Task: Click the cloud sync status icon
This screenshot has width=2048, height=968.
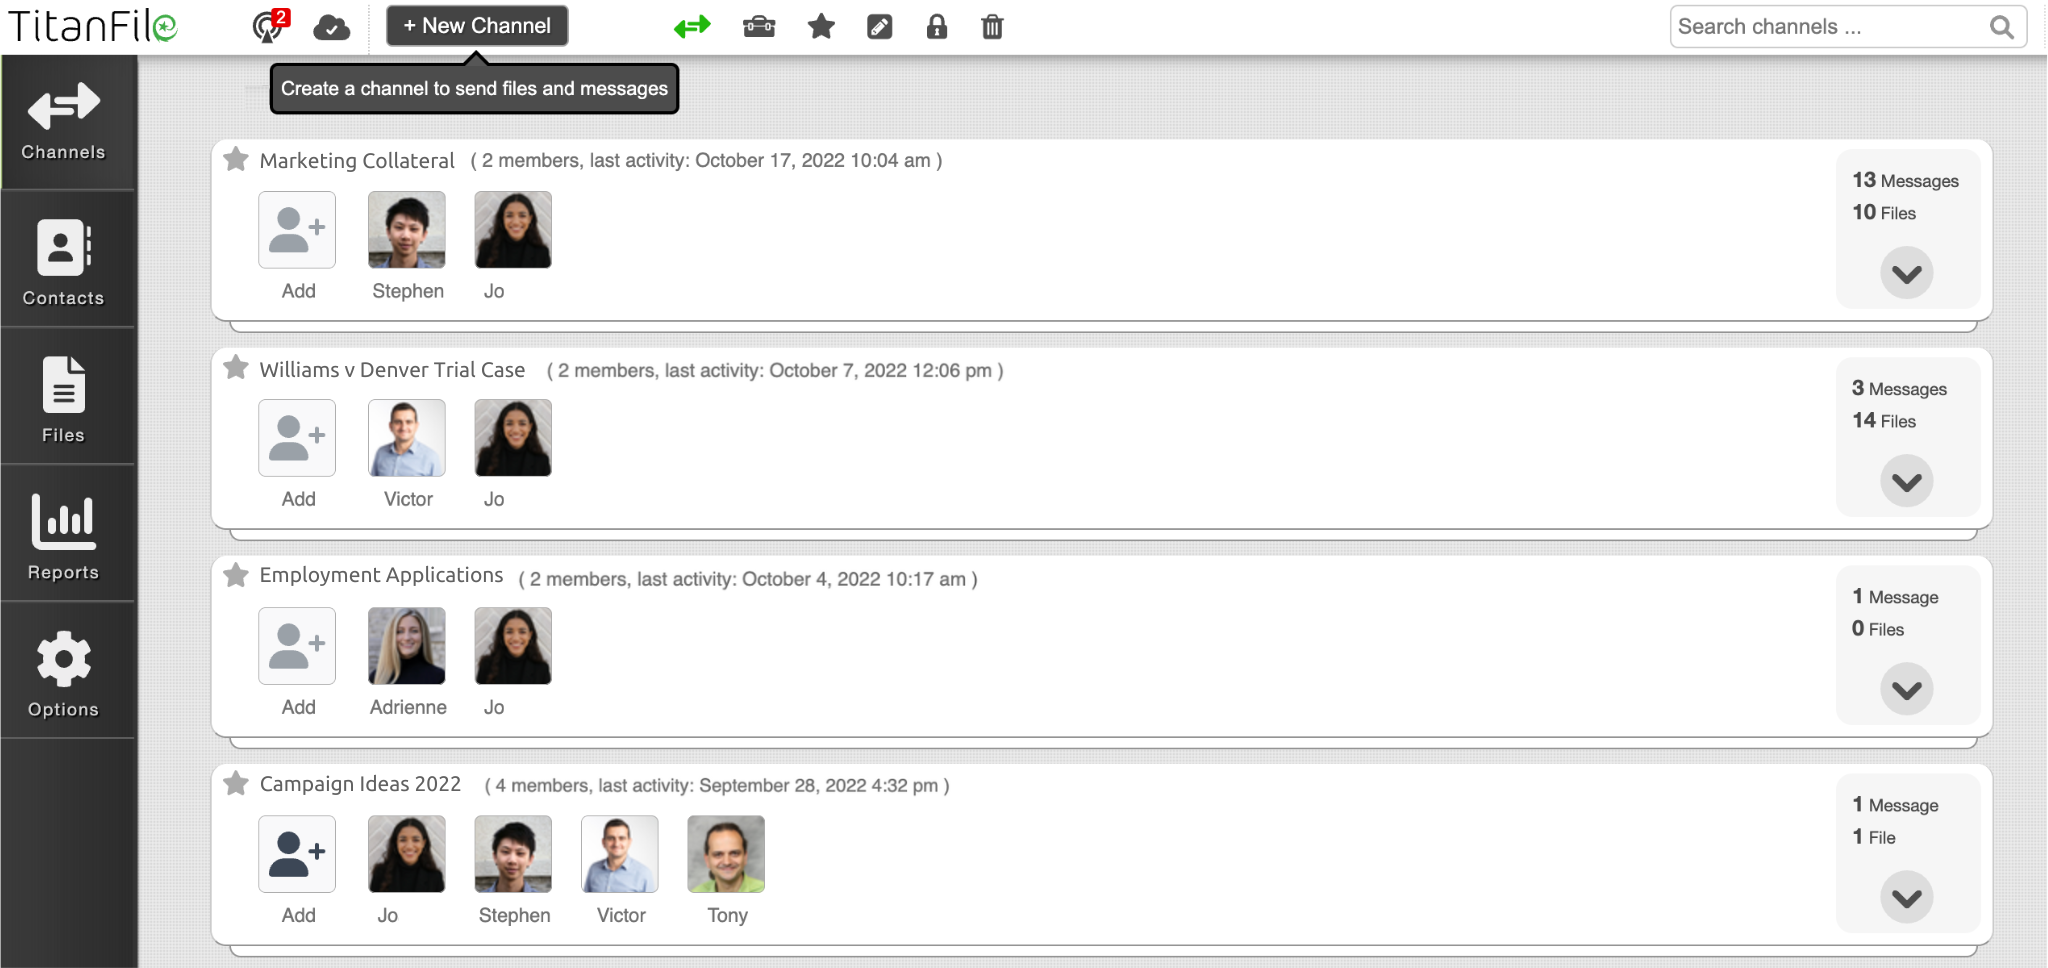Action: click(x=331, y=27)
